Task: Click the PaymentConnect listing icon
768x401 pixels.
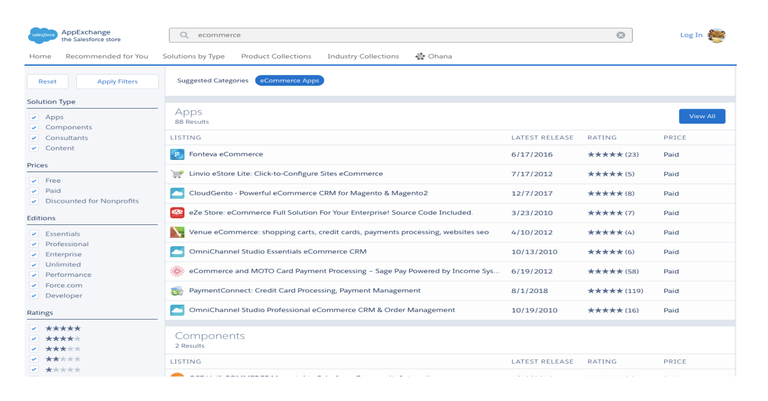Action: (x=177, y=291)
